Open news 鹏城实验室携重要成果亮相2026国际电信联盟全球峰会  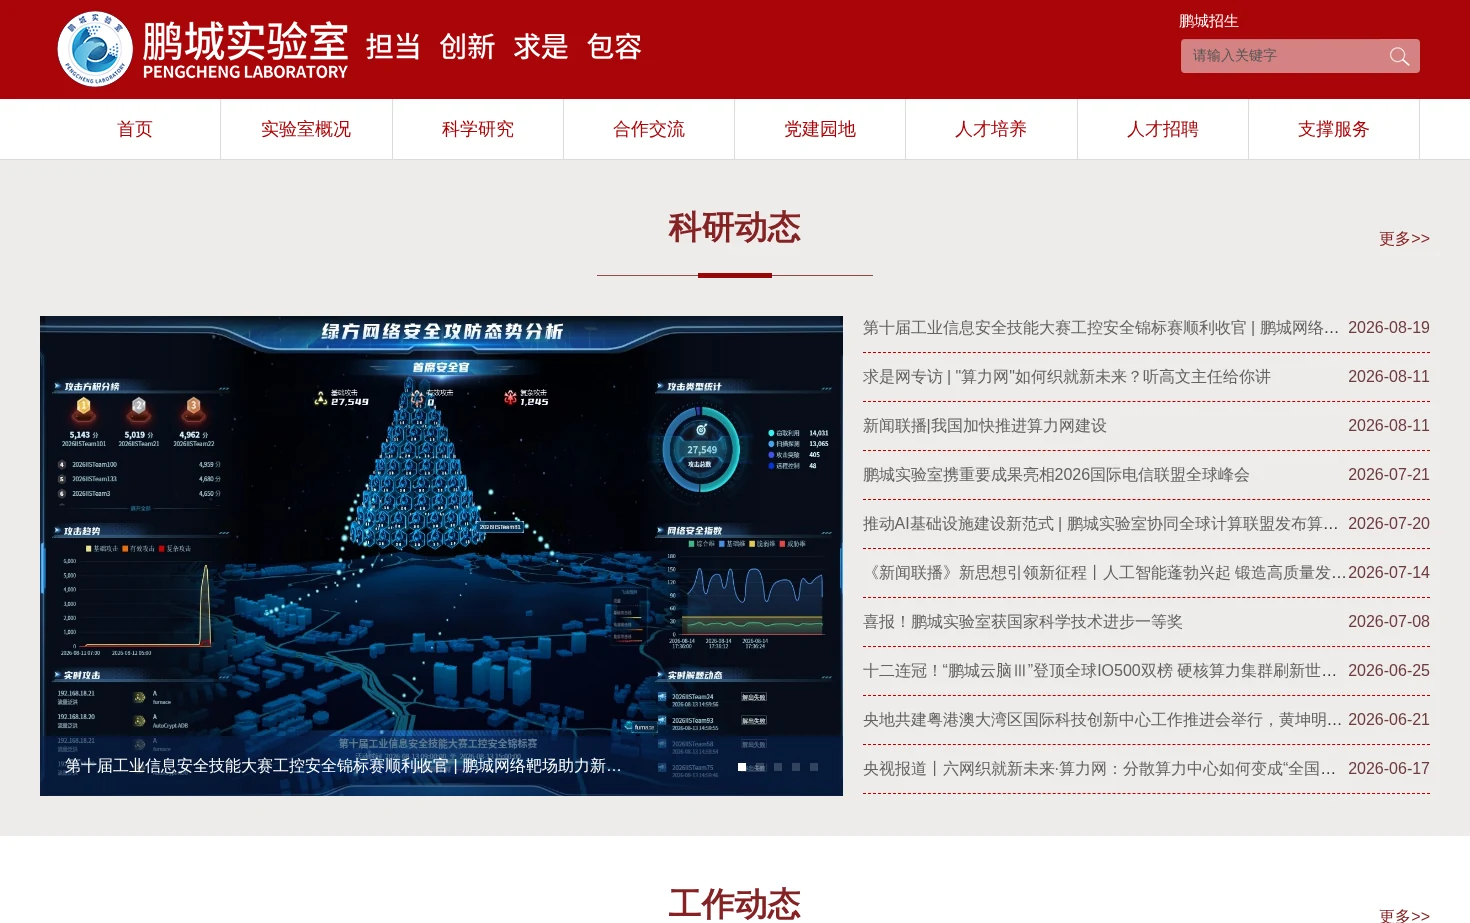point(1056,475)
